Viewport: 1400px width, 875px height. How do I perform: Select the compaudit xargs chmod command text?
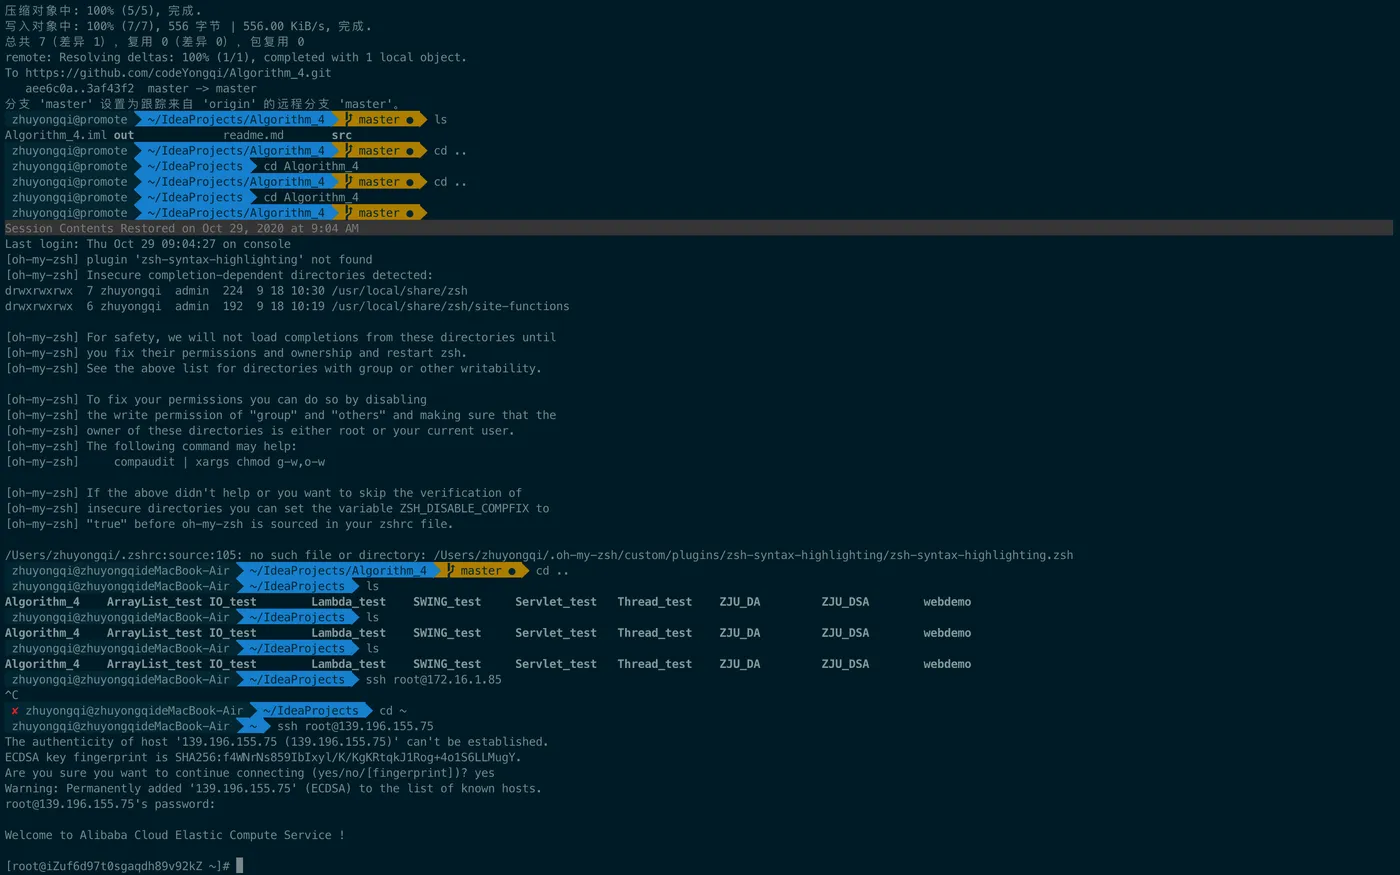coord(219,462)
